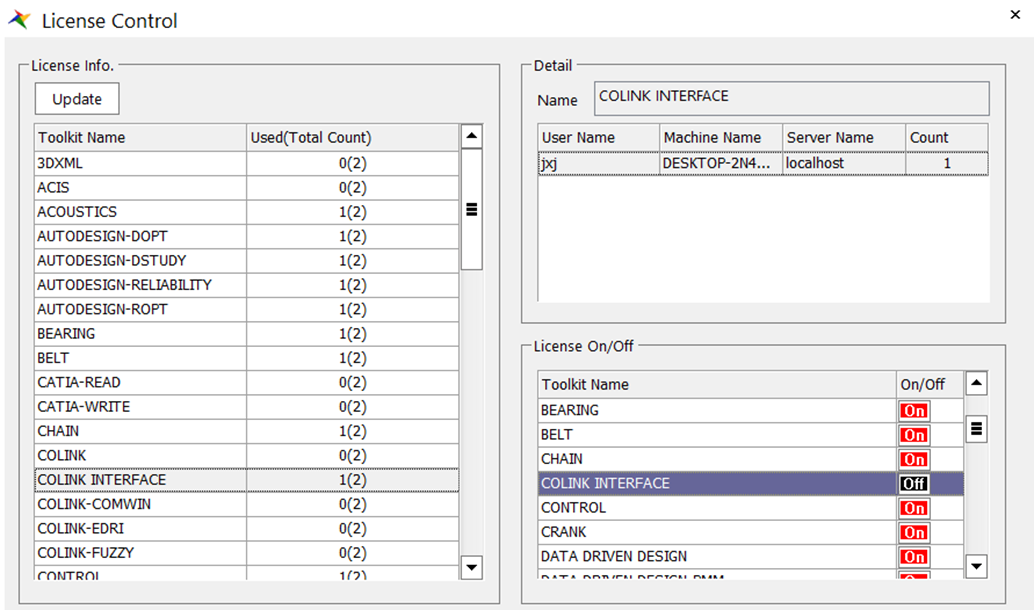Select AUTODESIGN-ROPT toolkit row

(247, 310)
